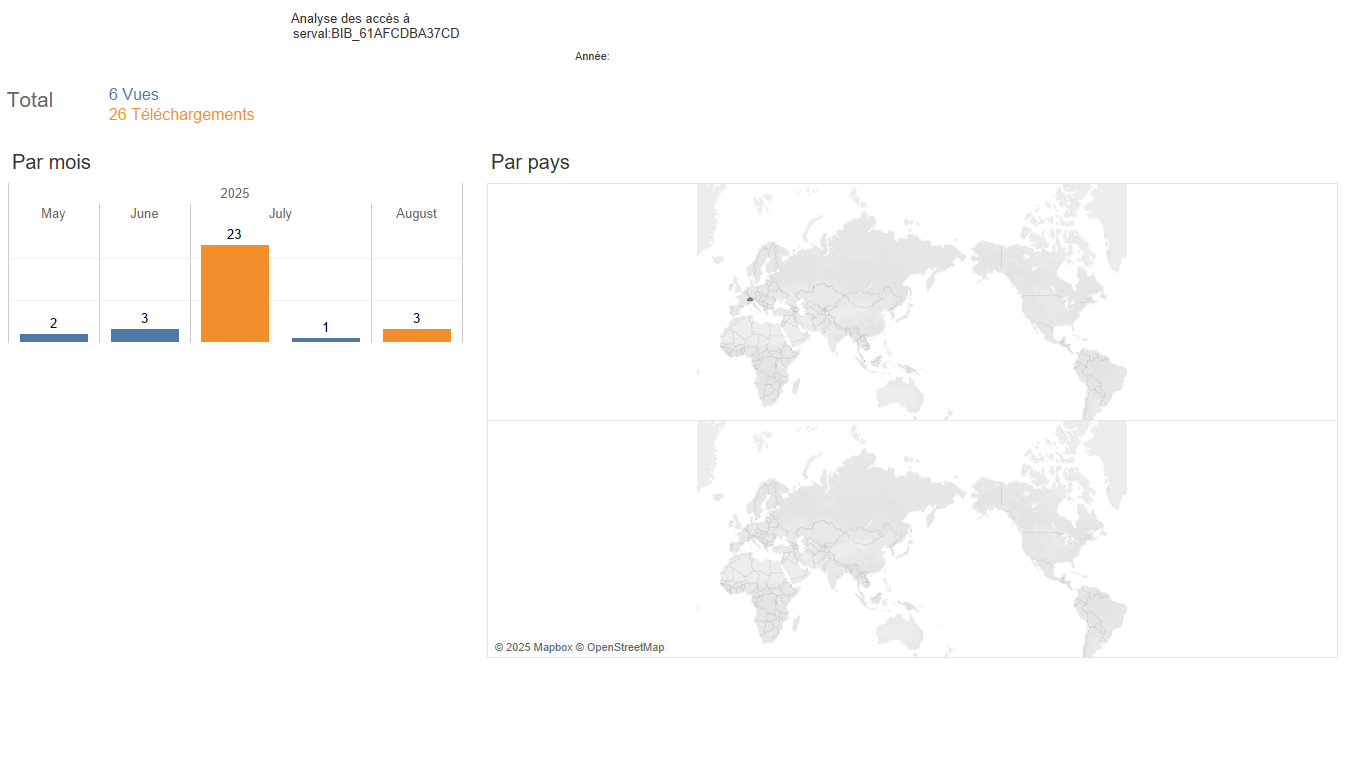Click the 'Analyse des accès à' title line
Screen dimensions: 1366x768
click(350, 18)
